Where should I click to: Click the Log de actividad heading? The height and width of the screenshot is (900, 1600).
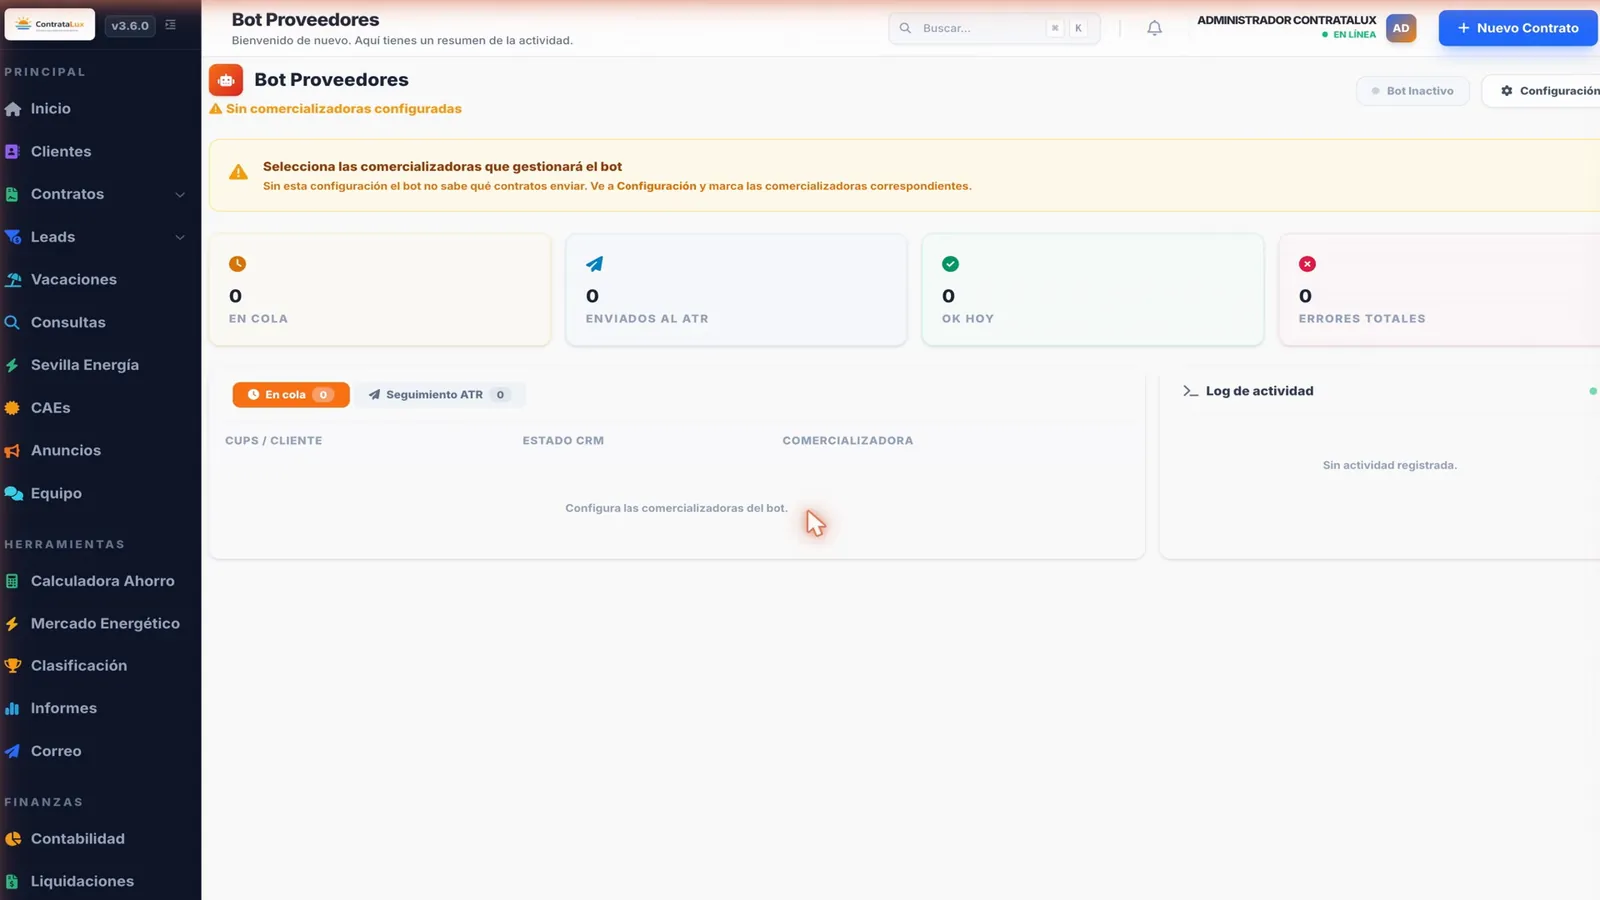(1259, 391)
